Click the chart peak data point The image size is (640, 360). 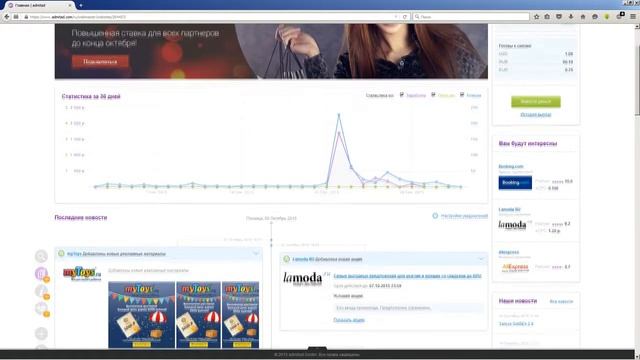click(339, 116)
